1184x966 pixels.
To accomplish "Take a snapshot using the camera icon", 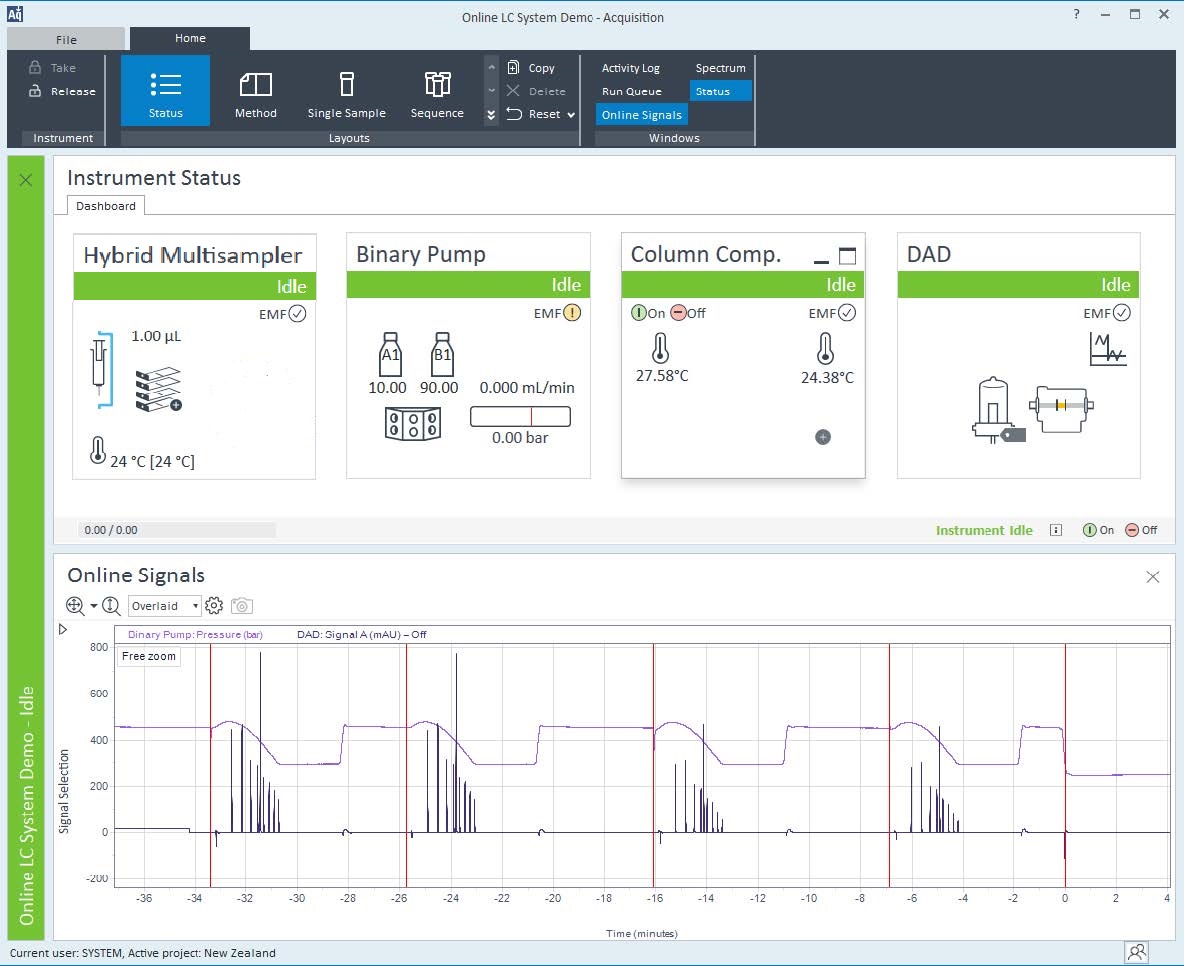I will [241, 605].
